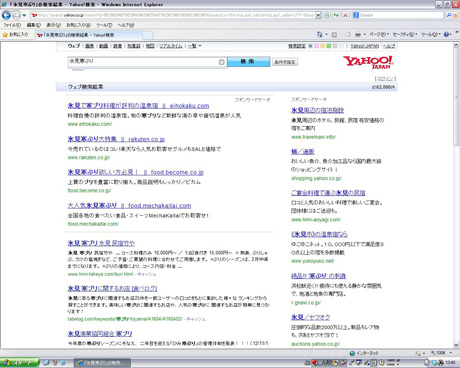Open the お気に入り menu in menu bar
Viewport: 460px width, 368px height.
coord(78,25)
